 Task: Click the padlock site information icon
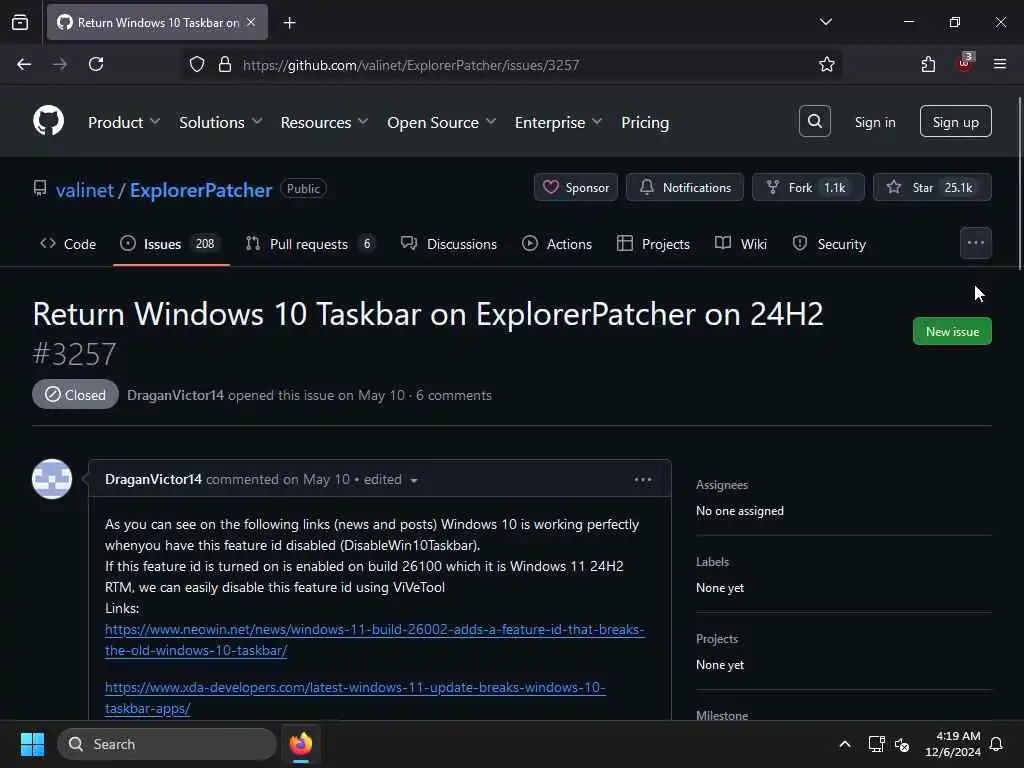coord(225,65)
